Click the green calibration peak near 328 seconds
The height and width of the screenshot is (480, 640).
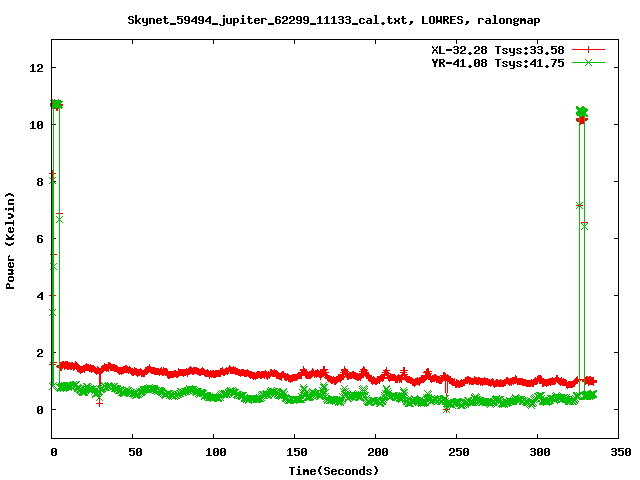[x=582, y=111]
